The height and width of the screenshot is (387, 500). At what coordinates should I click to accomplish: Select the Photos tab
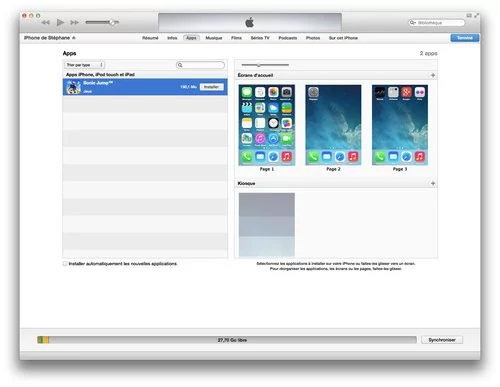(313, 38)
